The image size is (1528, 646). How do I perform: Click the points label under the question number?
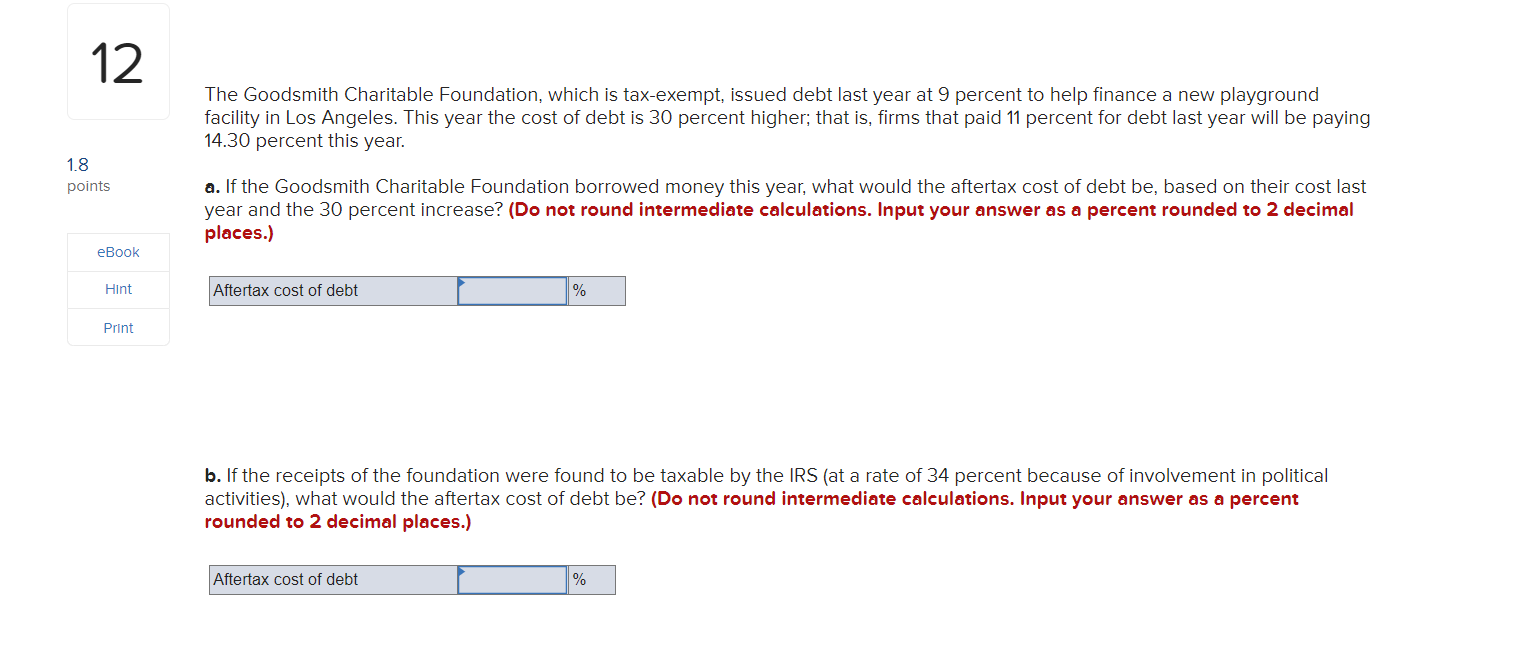coord(89,186)
